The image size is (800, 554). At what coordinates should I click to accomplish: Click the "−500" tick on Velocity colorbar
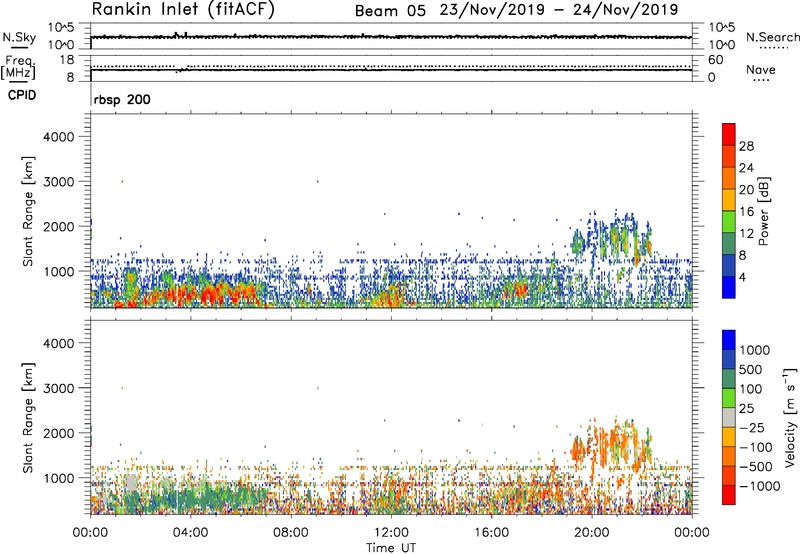point(756,466)
